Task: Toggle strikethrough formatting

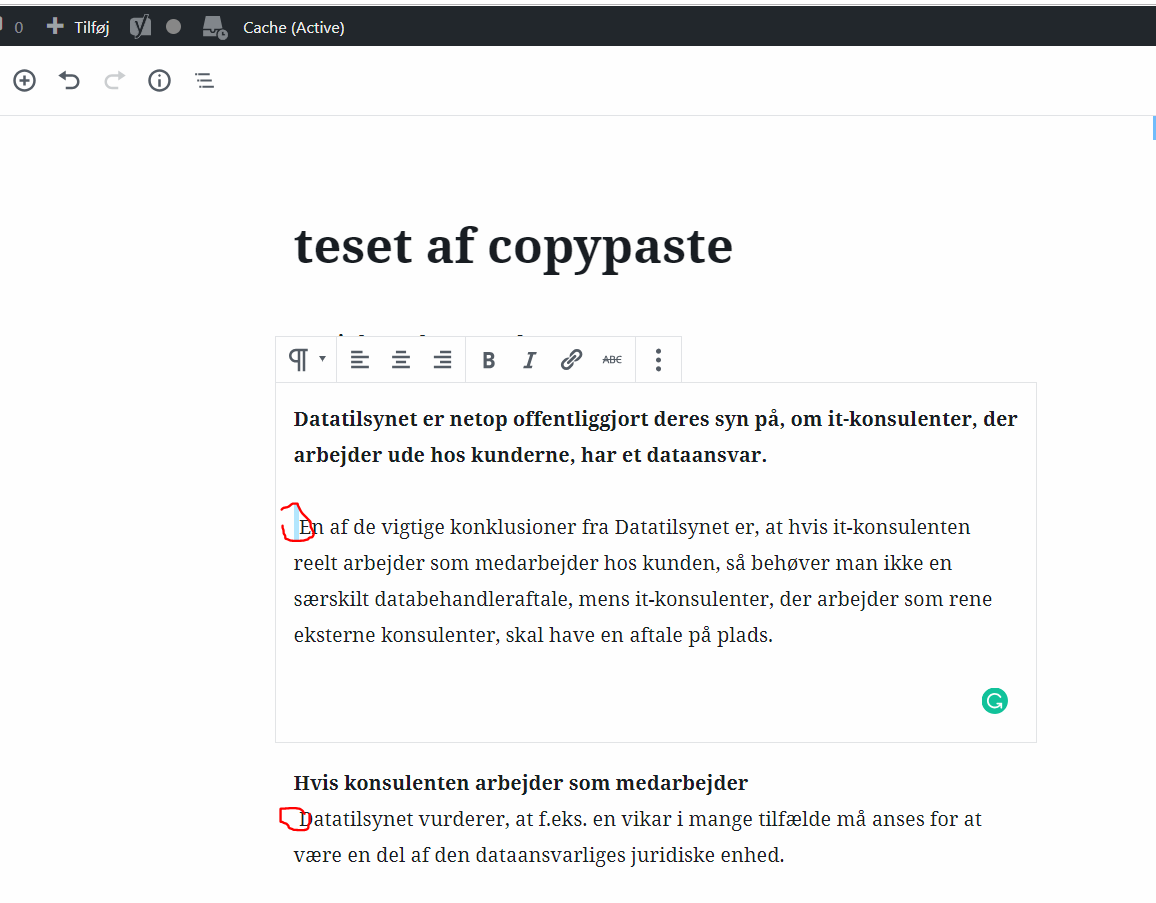Action: click(612, 359)
